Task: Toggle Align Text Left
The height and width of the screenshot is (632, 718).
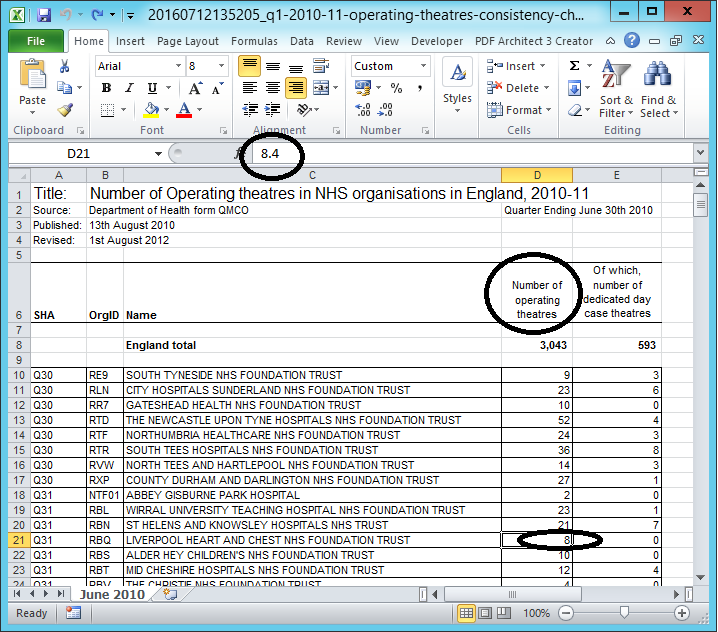Action: pos(250,87)
